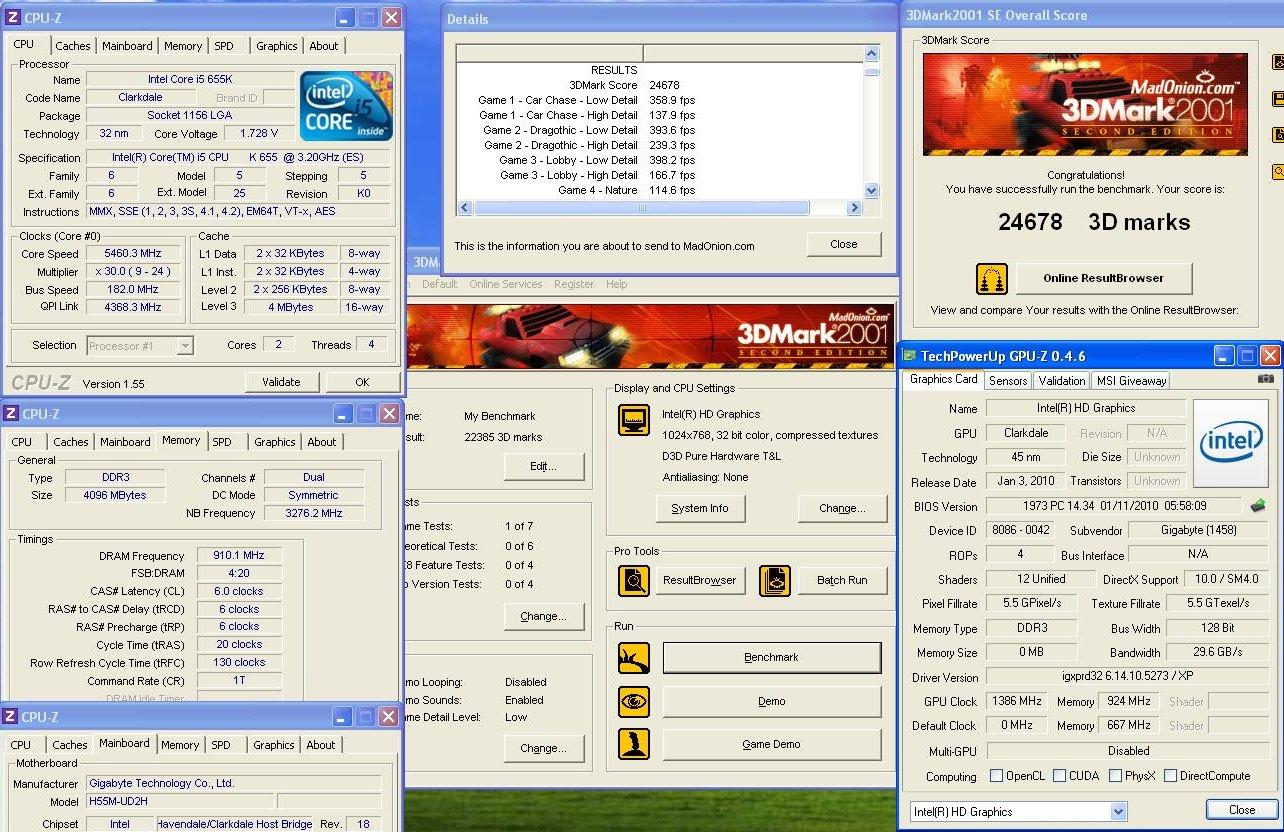This screenshot has height=832, width=1284.
Task: Click the Game Demo button
Action: coord(772,744)
